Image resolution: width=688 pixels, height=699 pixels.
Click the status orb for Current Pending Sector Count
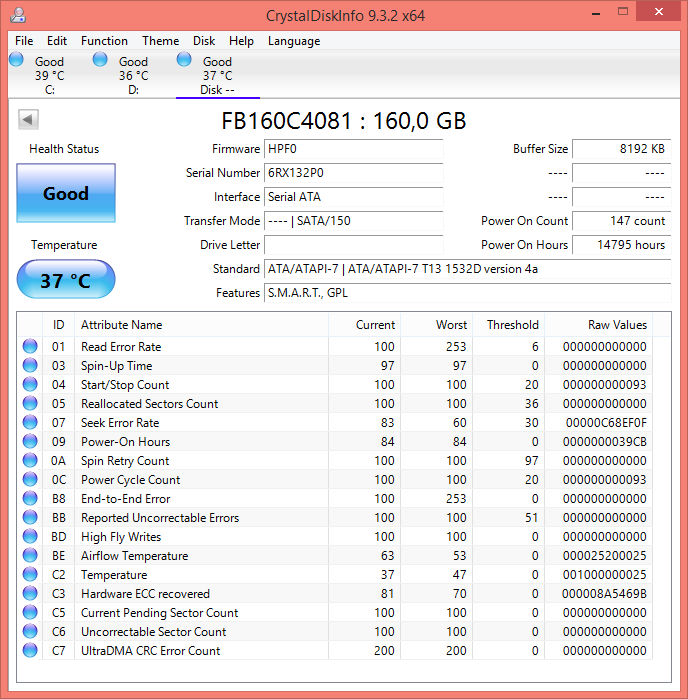30,613
